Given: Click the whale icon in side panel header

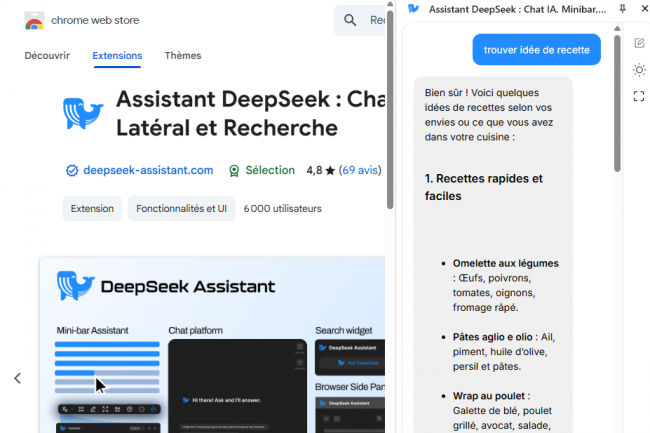Looking at the screenshot, I should [414, 9].
